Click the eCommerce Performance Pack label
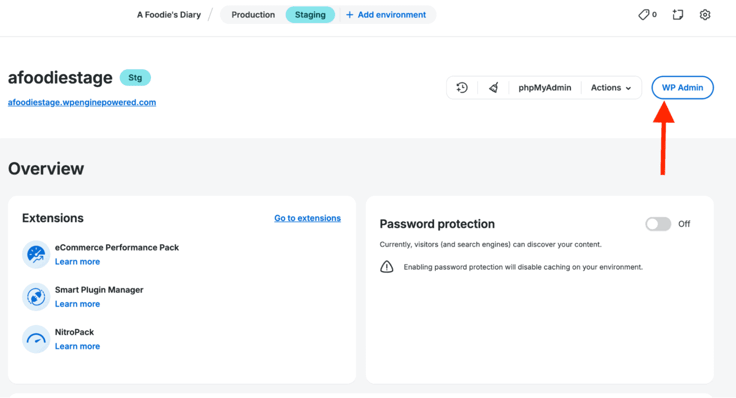Image resolution: width=736 pixels, height=398 pixels. click(x=117, y=247)
